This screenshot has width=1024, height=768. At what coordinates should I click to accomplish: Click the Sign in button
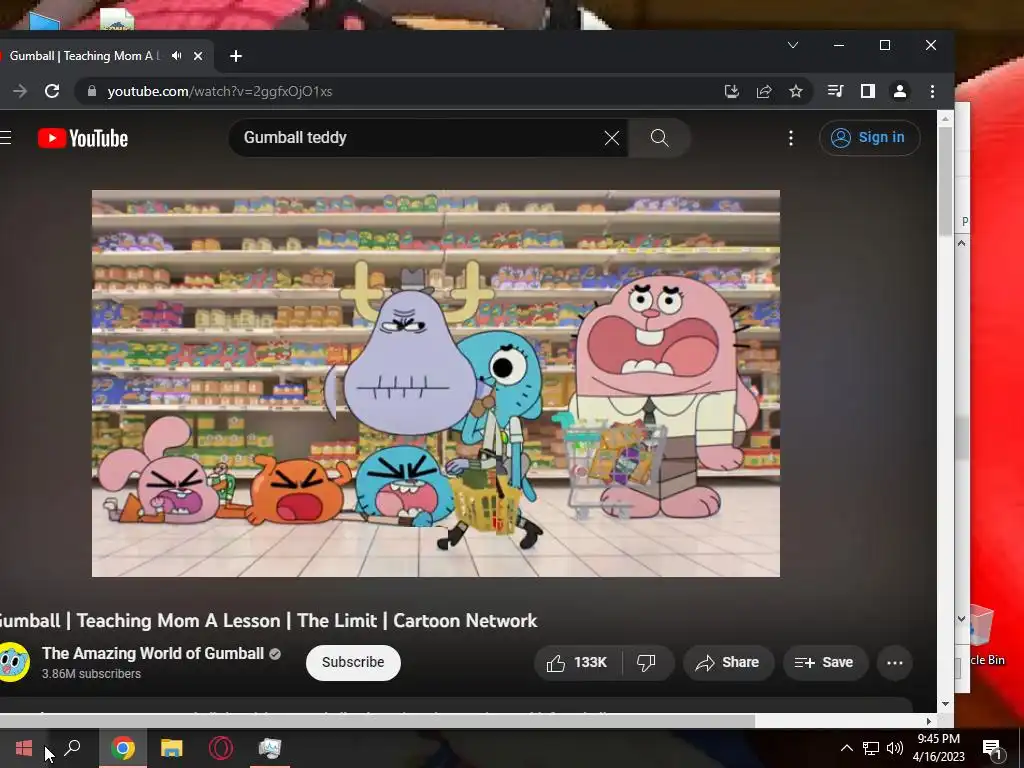coord(869,138)
